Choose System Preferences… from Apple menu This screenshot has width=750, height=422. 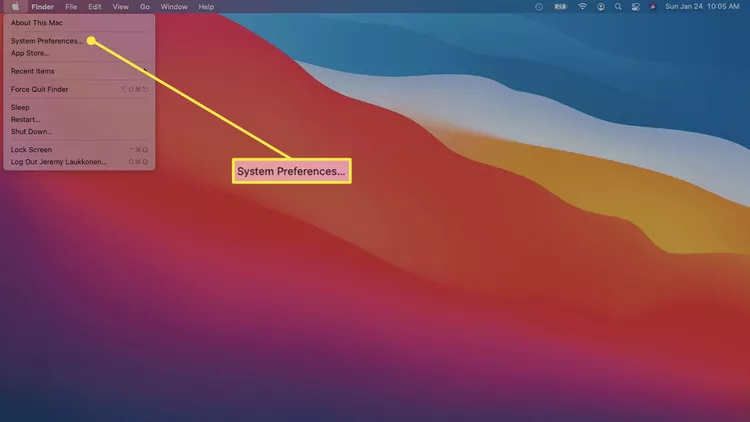(79, 41)
